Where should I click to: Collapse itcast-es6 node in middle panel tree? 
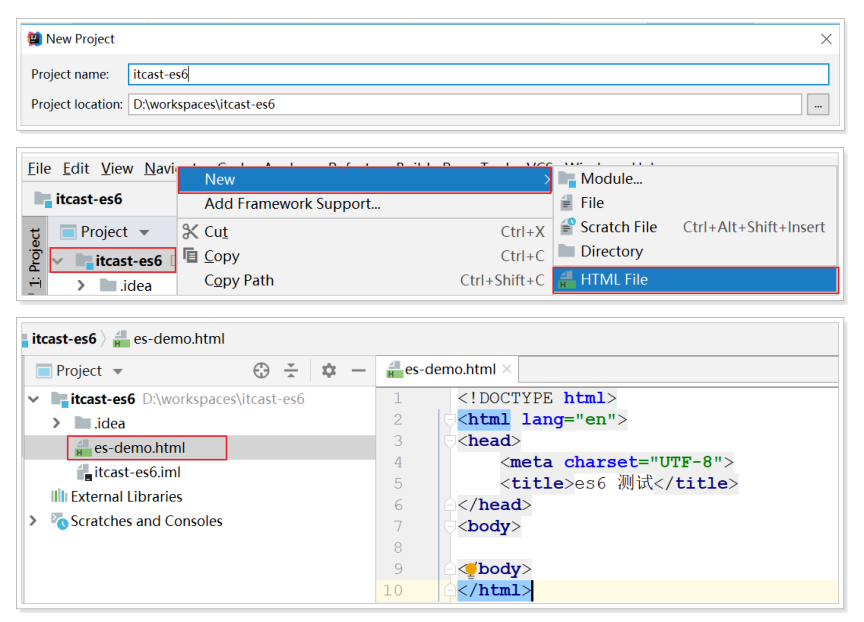point(58,261)
